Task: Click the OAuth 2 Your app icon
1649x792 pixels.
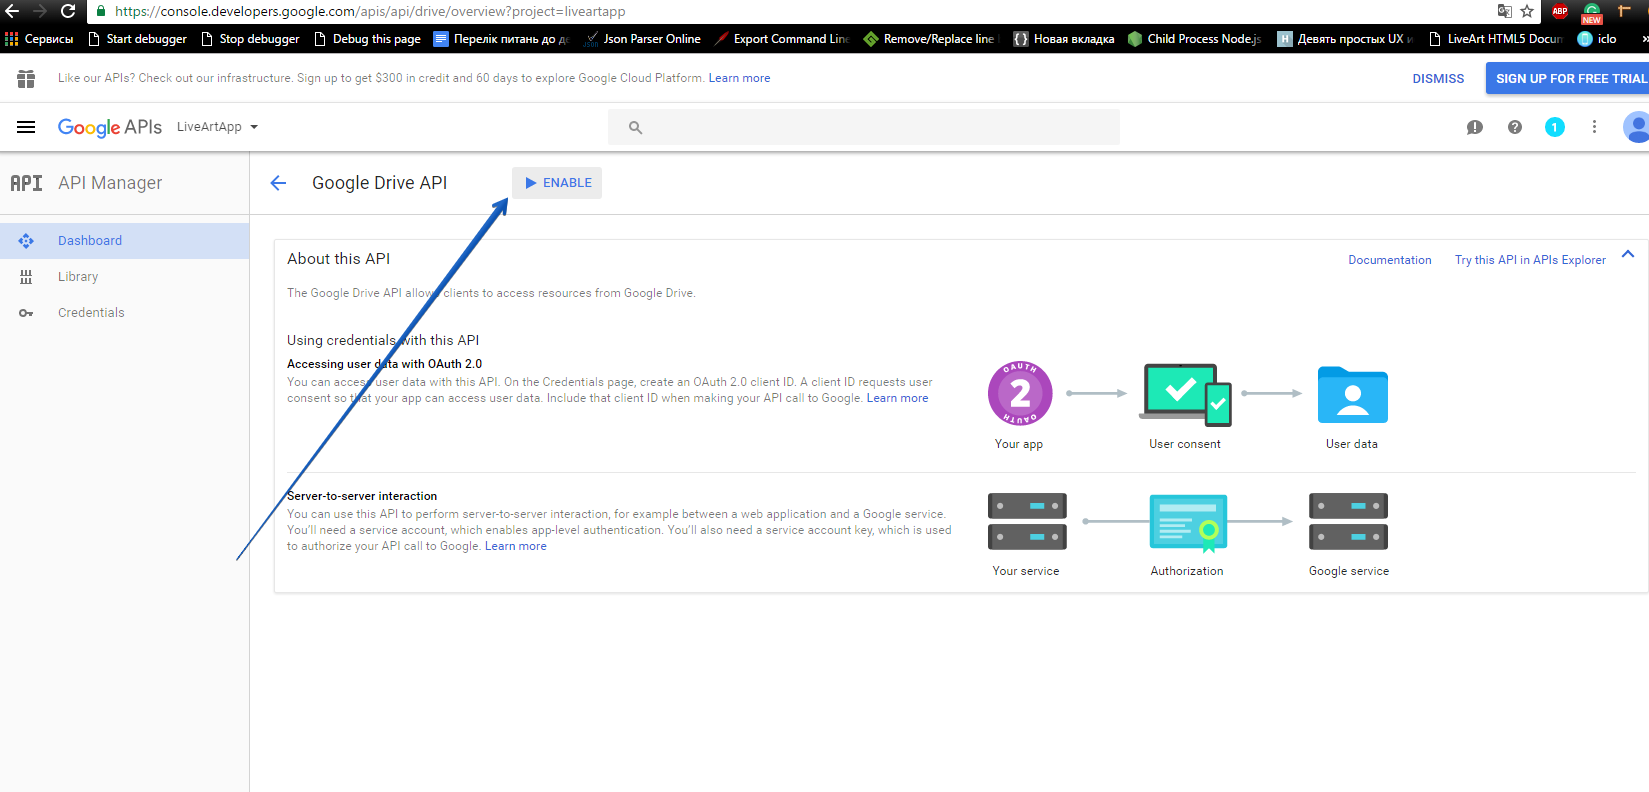Action: tap(1020, 393)
